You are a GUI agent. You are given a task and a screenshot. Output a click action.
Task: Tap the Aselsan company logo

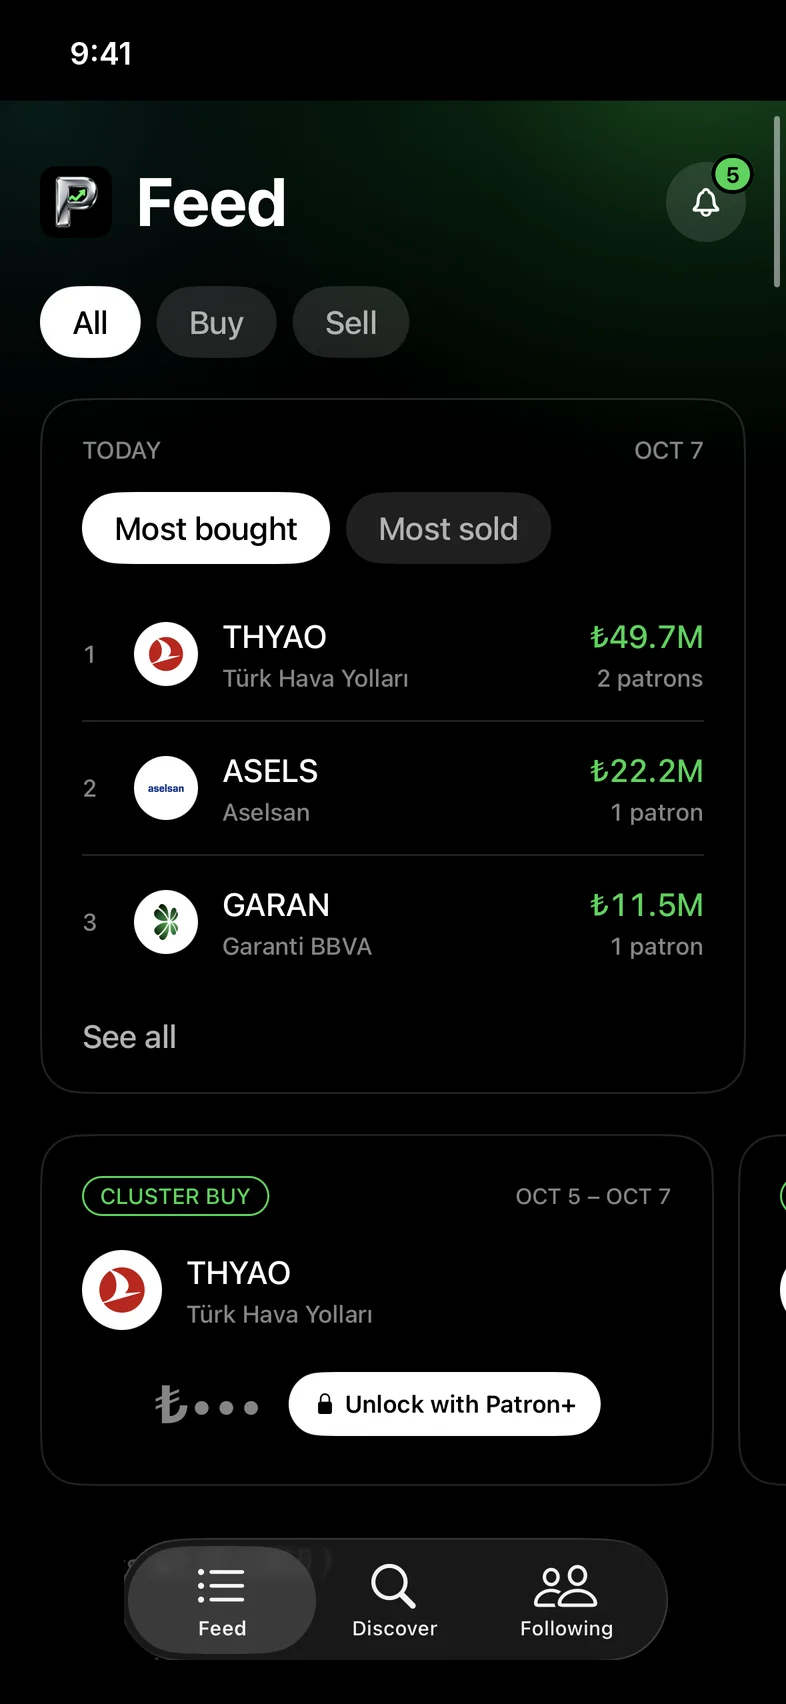[166, 788]
